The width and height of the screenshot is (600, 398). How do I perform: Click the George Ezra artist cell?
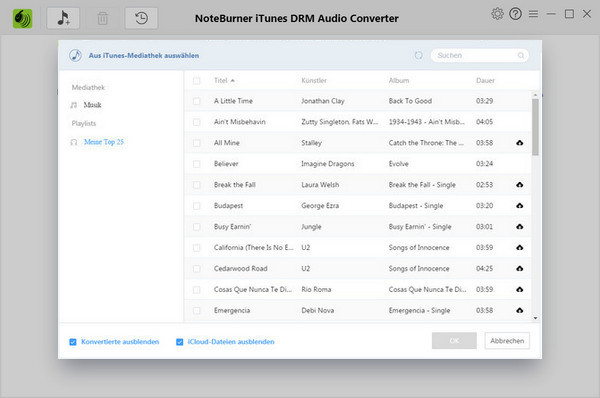point(320,206)
